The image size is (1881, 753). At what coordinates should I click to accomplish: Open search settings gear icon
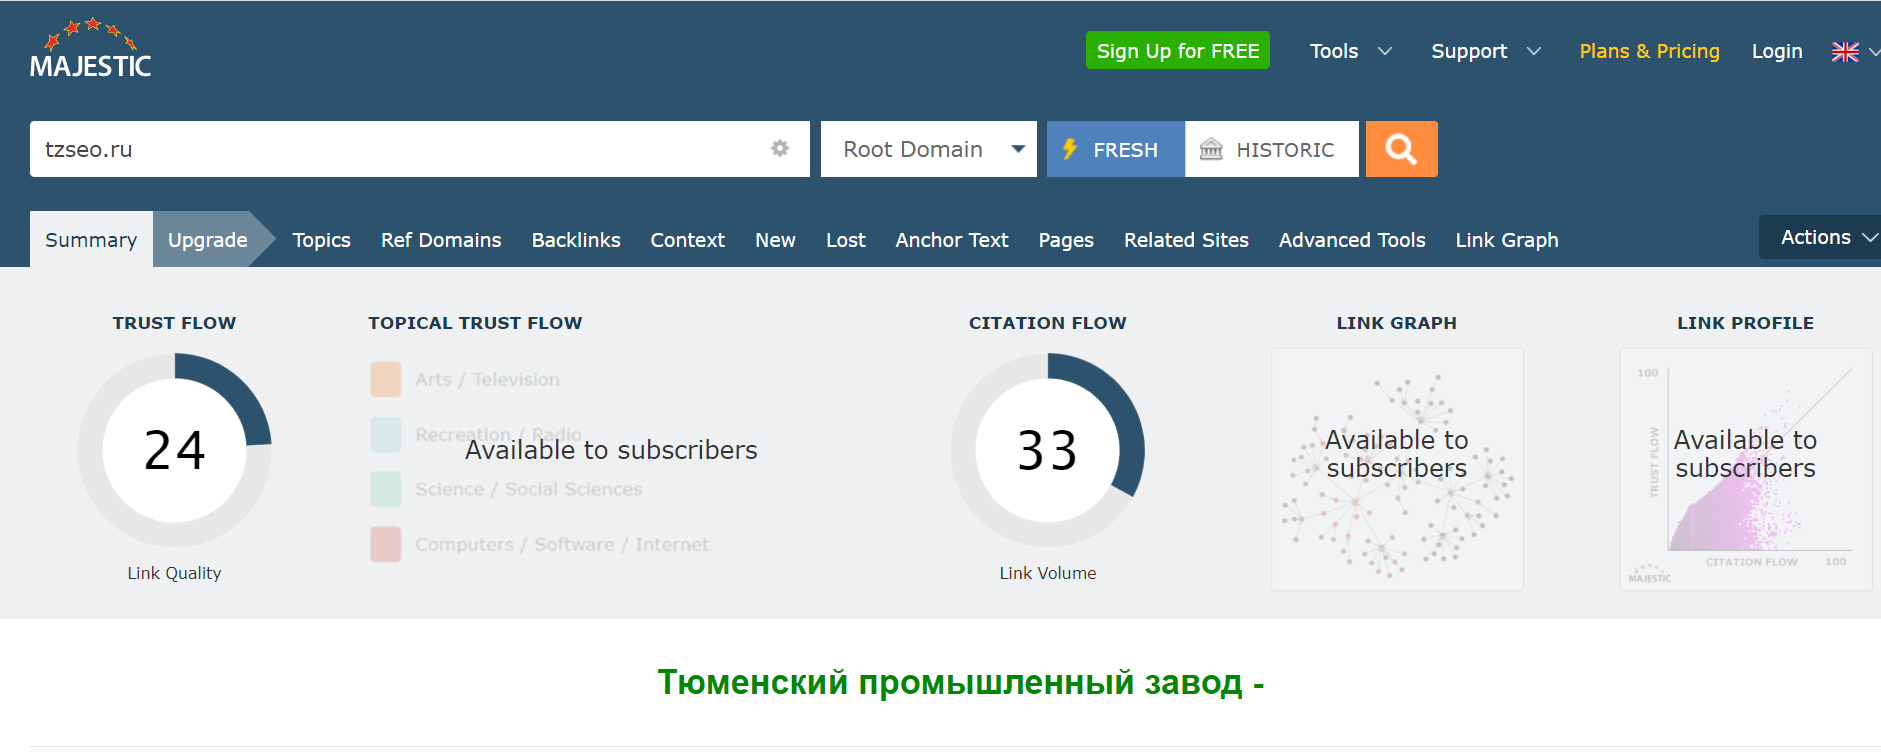pos(780,148)
